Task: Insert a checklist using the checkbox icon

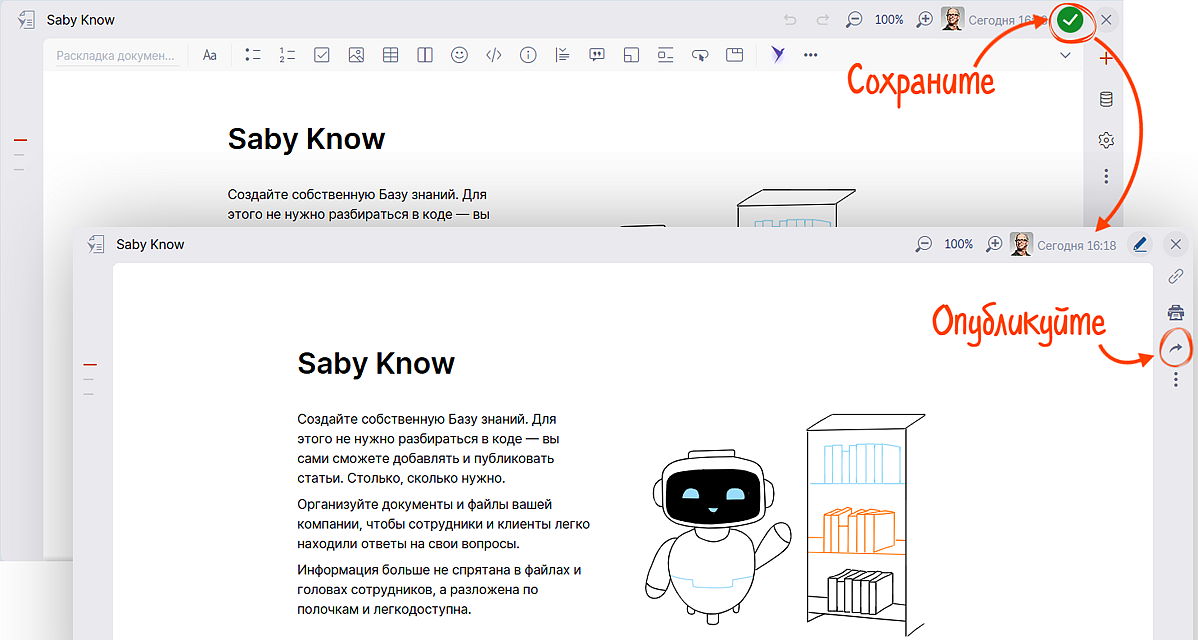Action: point(322,55)
